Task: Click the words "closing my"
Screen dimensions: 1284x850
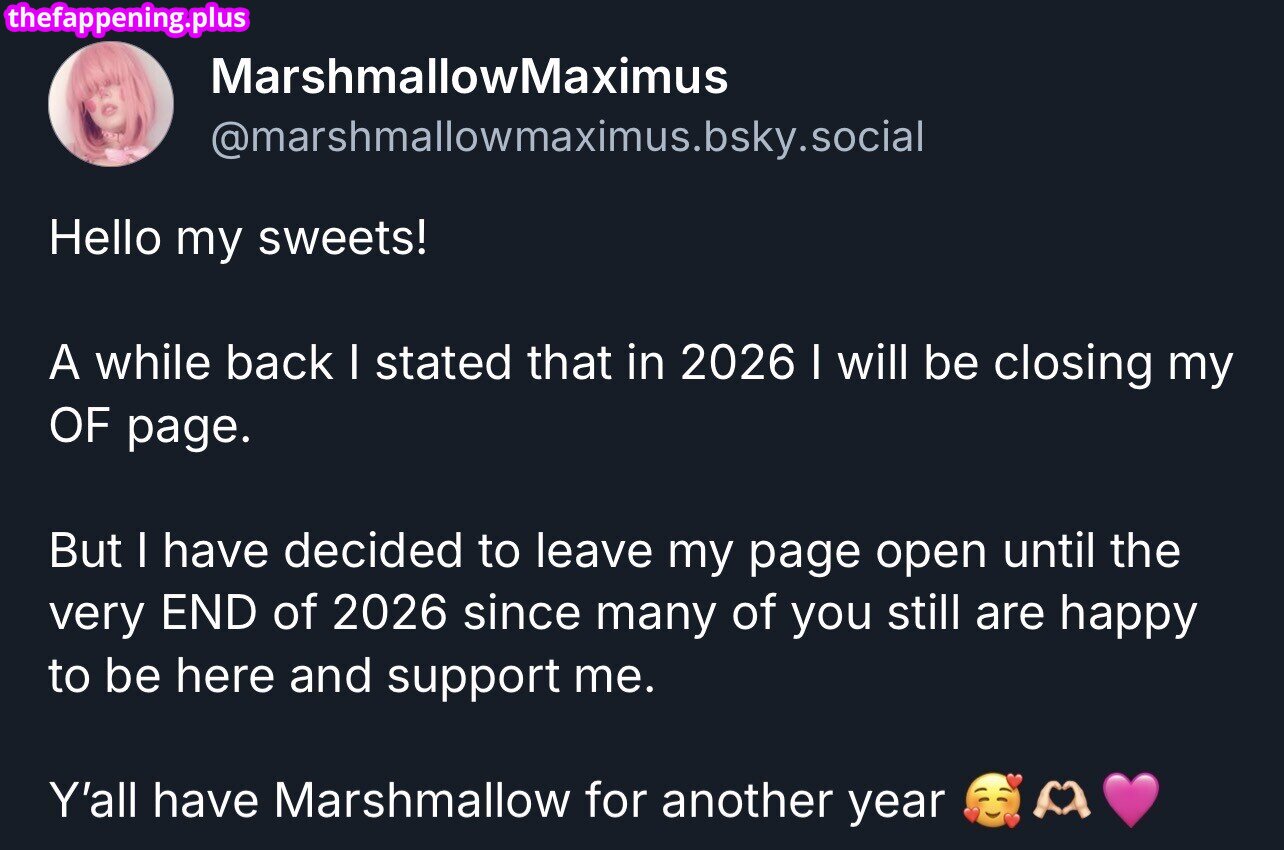Action: point(1113,363)
